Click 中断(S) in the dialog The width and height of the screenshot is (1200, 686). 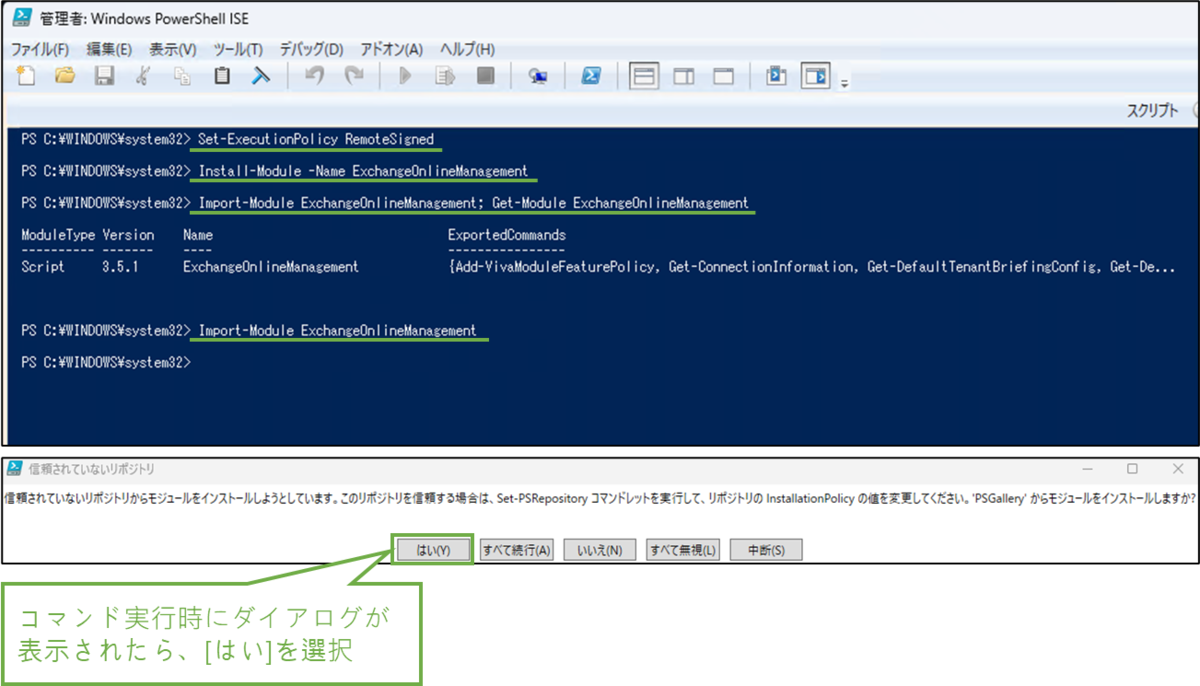766,550
